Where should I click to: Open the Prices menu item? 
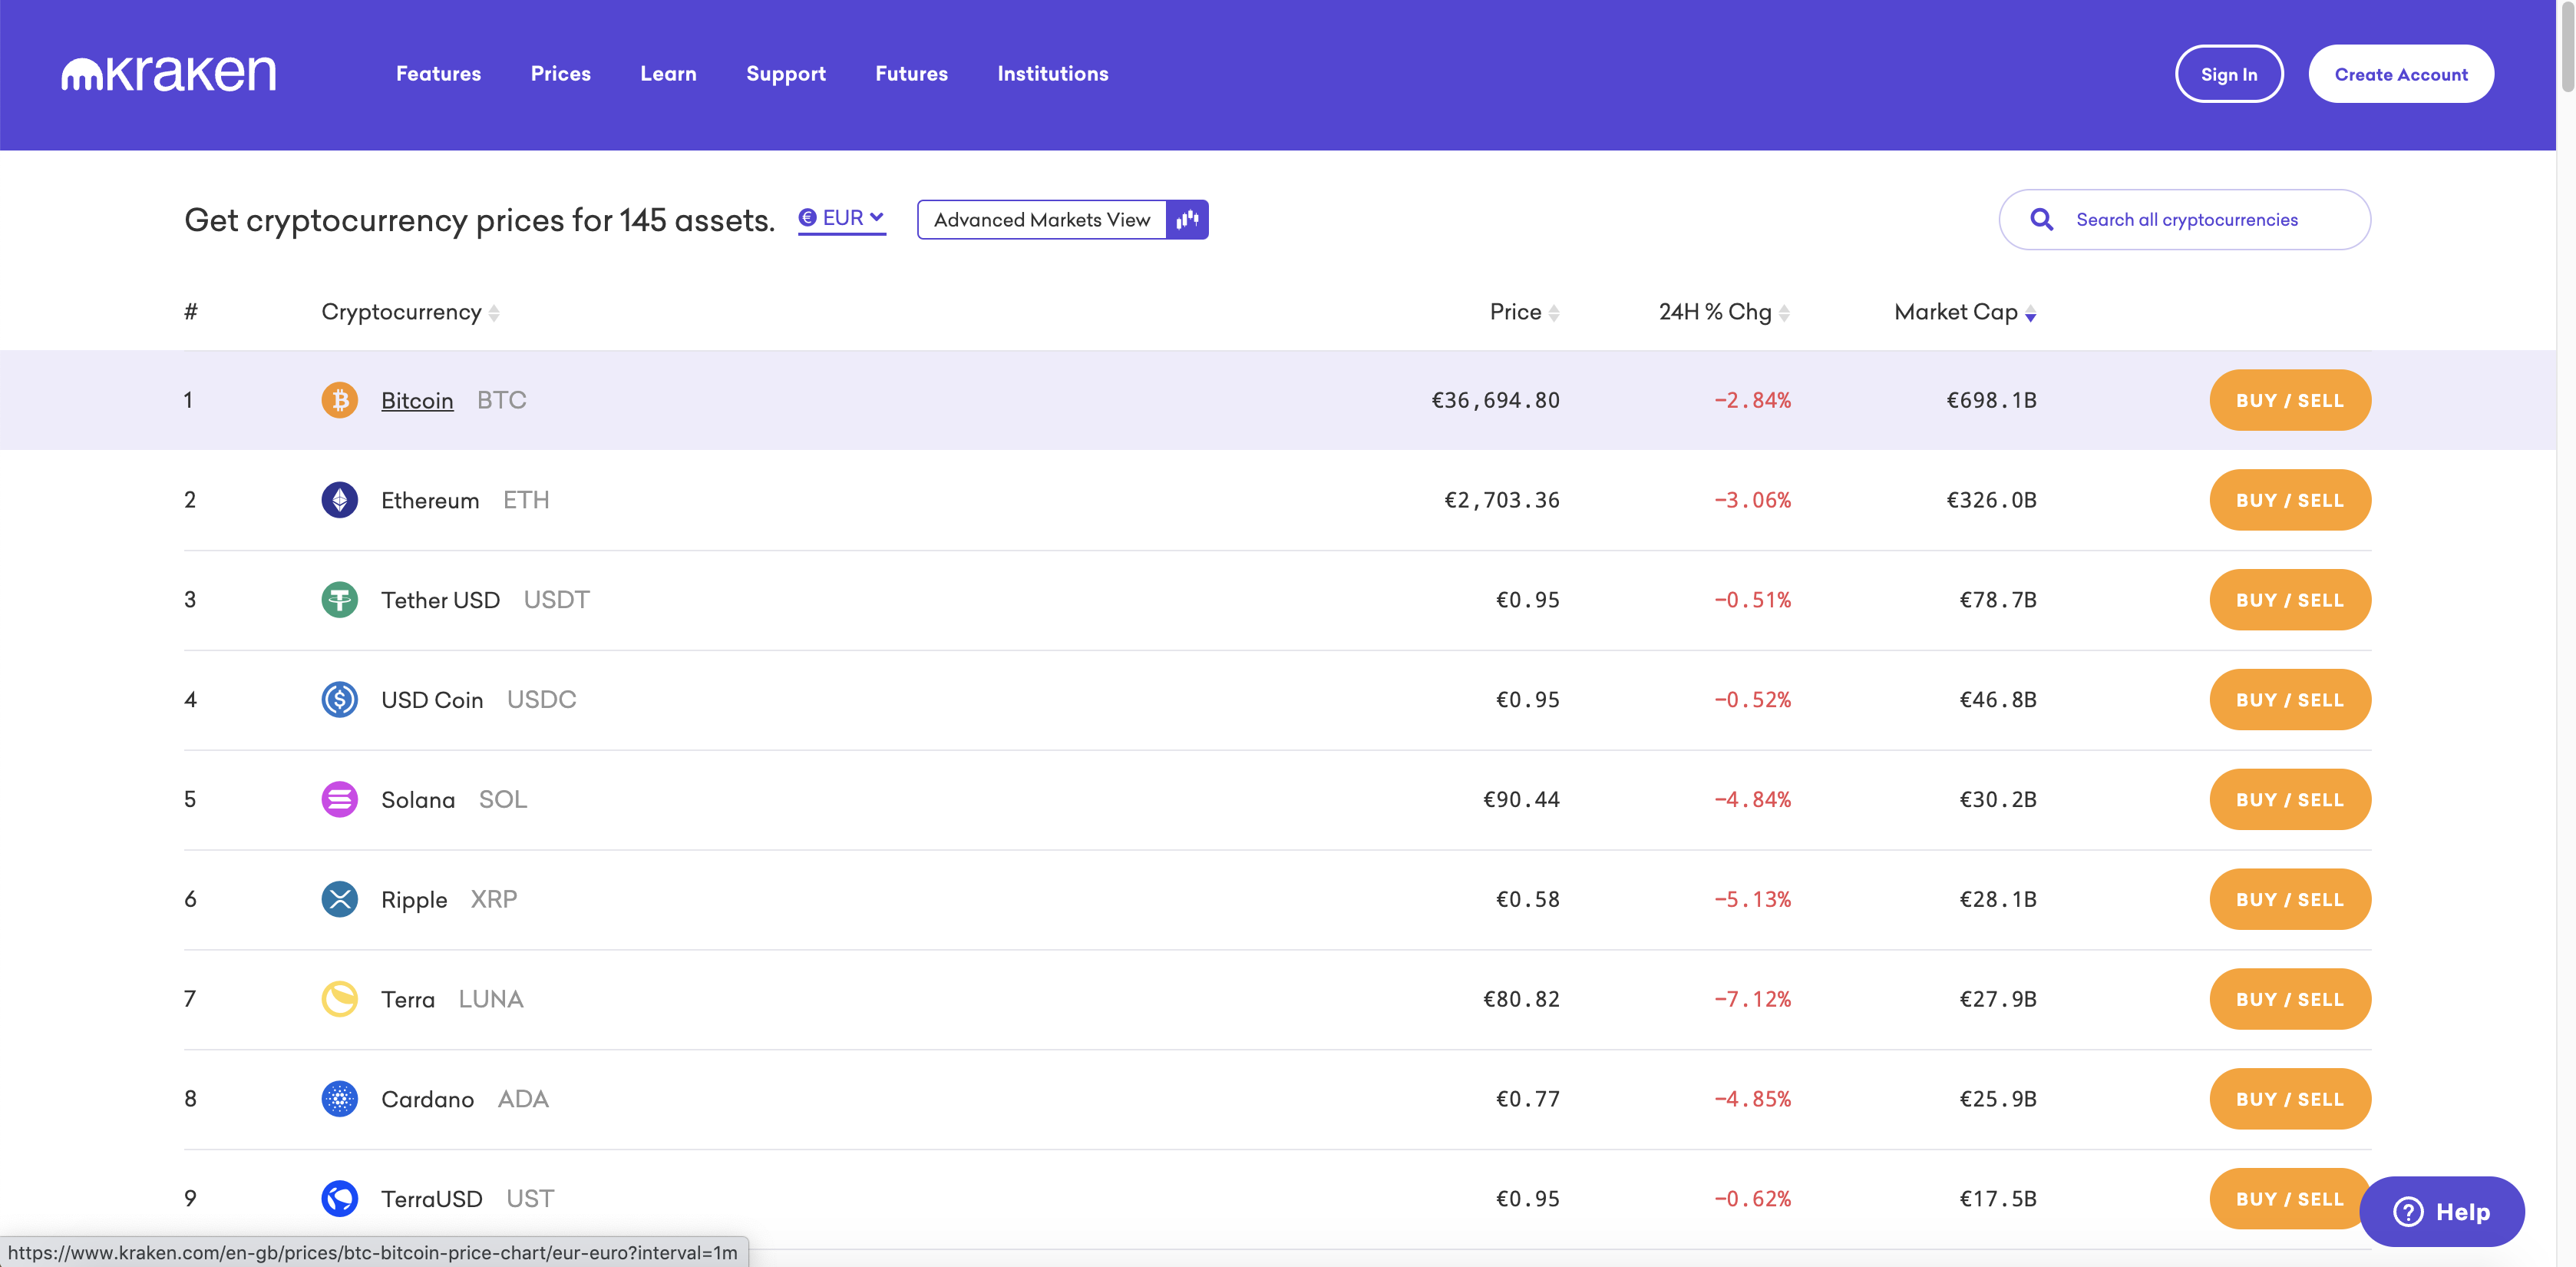coord(560,74)
